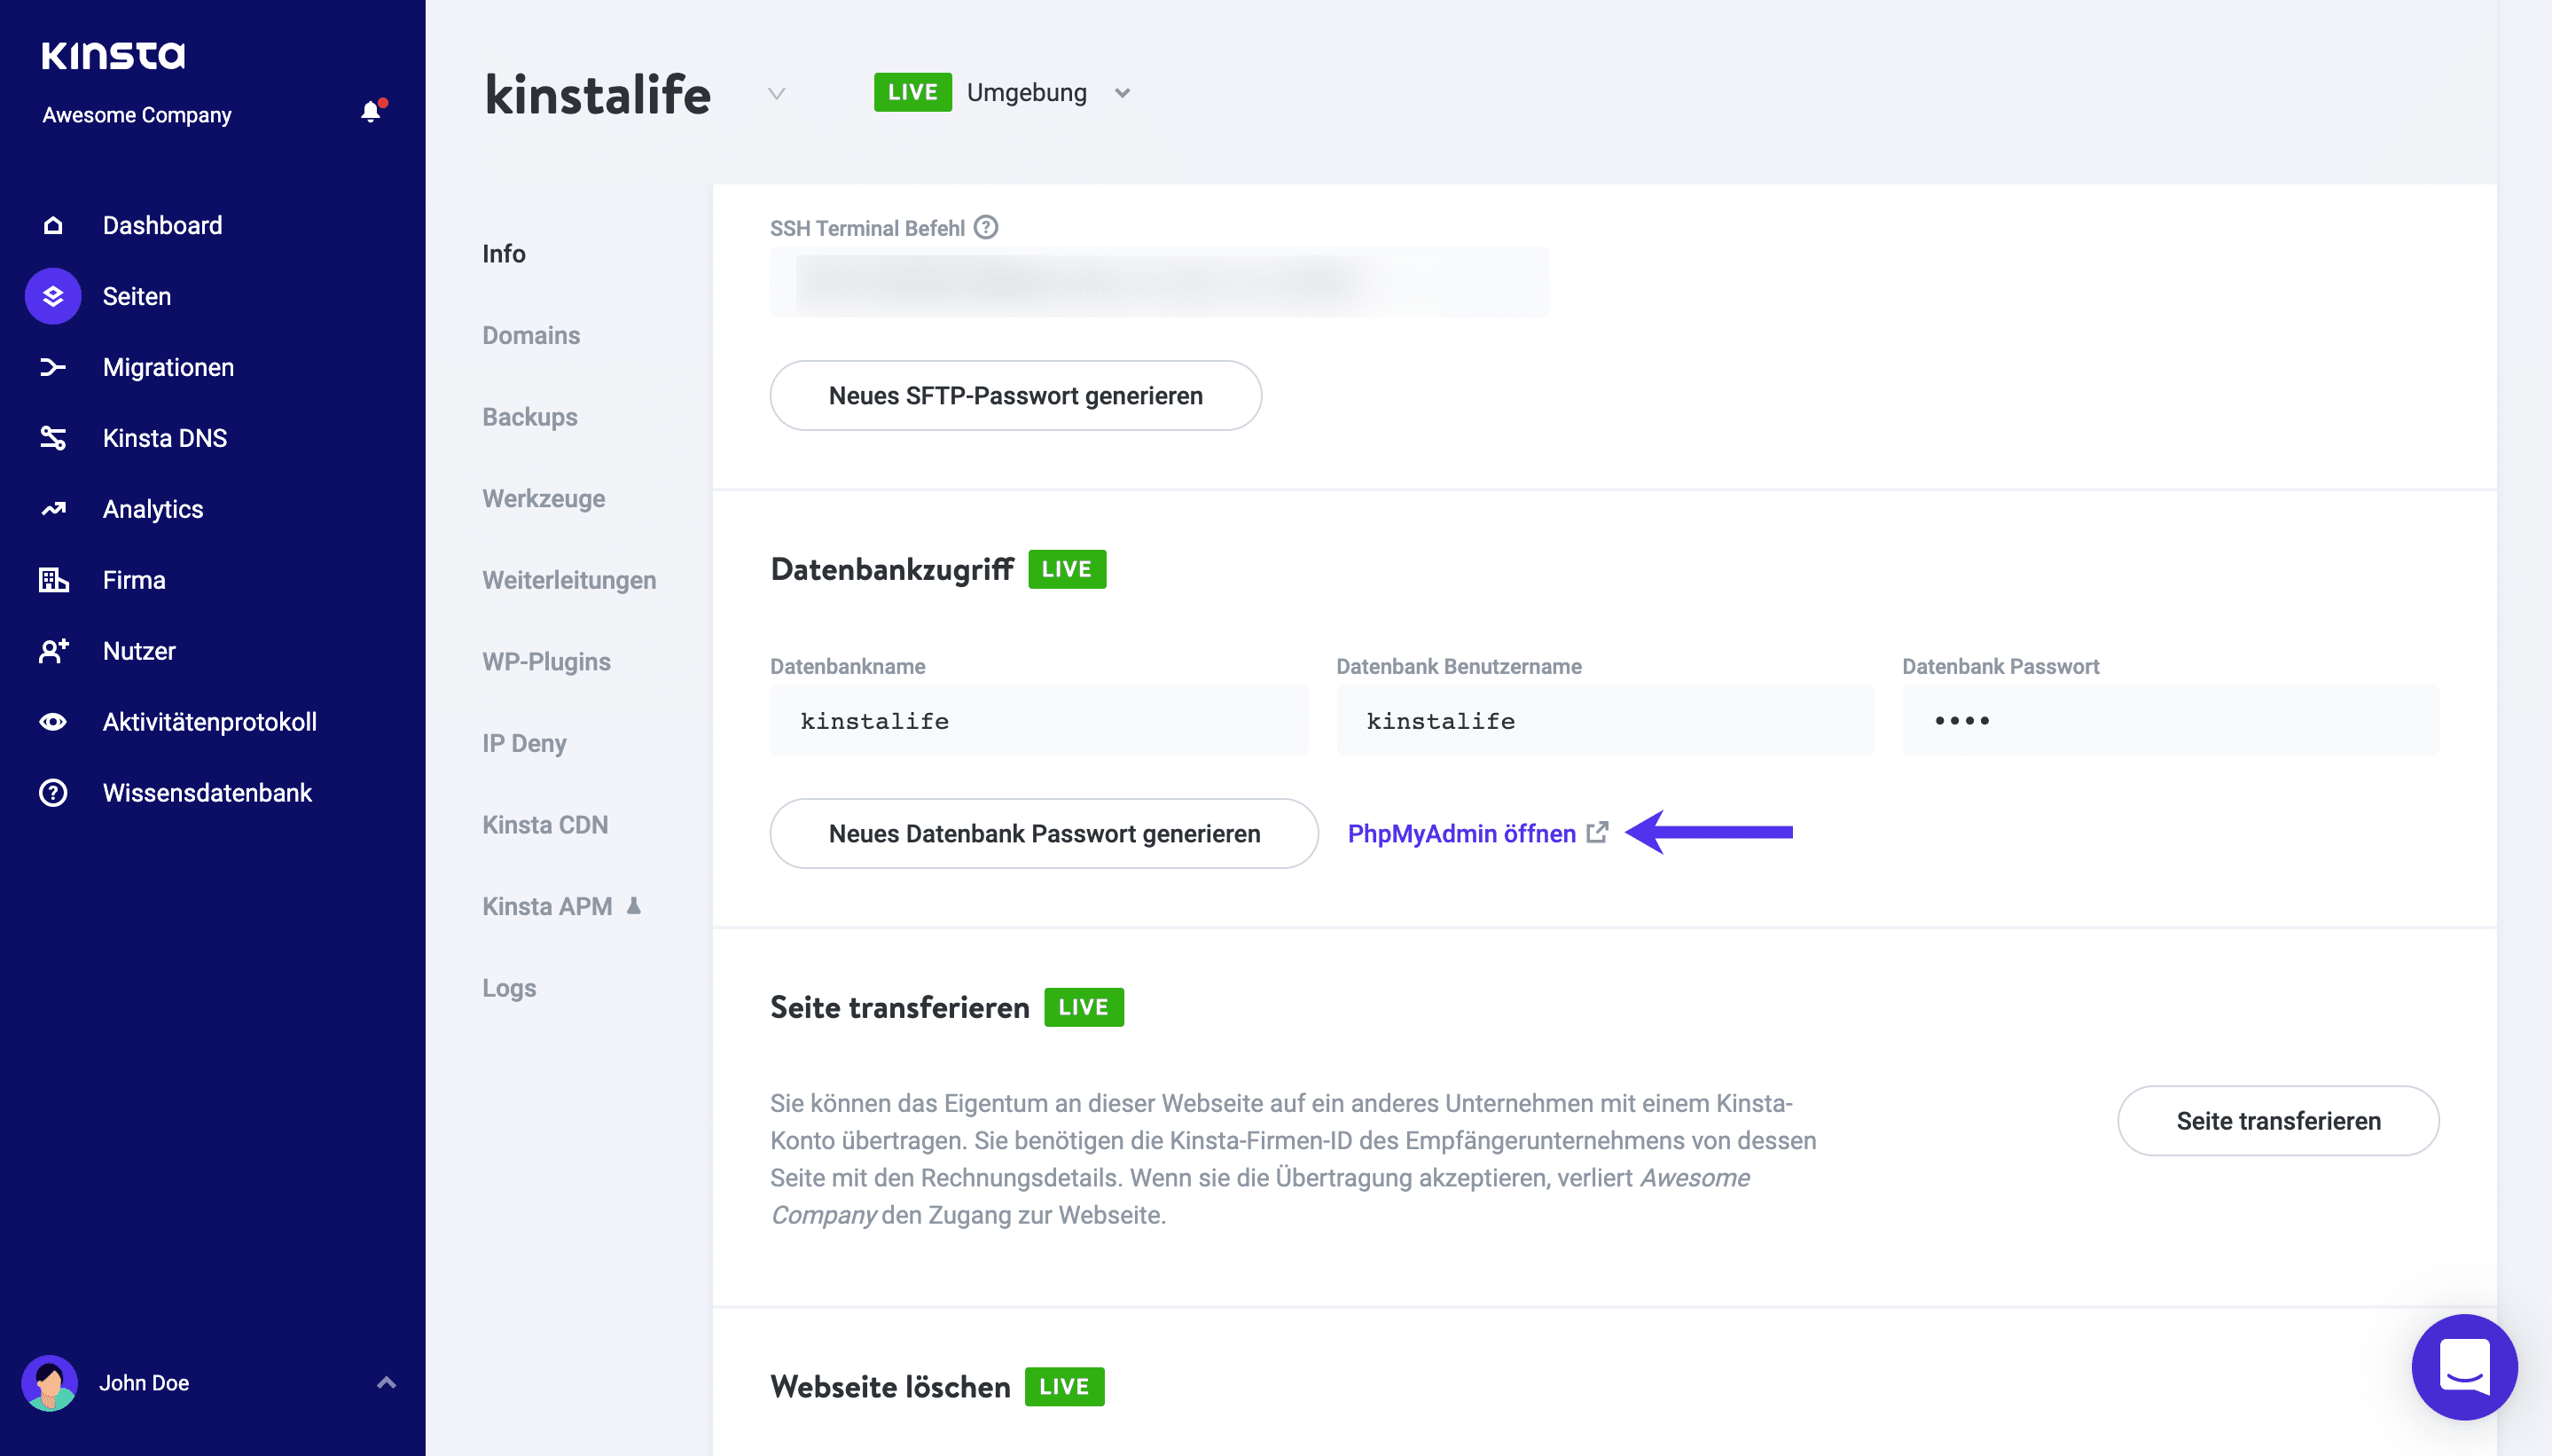Click the Seiten layers icon
2552x1456 pixels.
coord(53,296)
